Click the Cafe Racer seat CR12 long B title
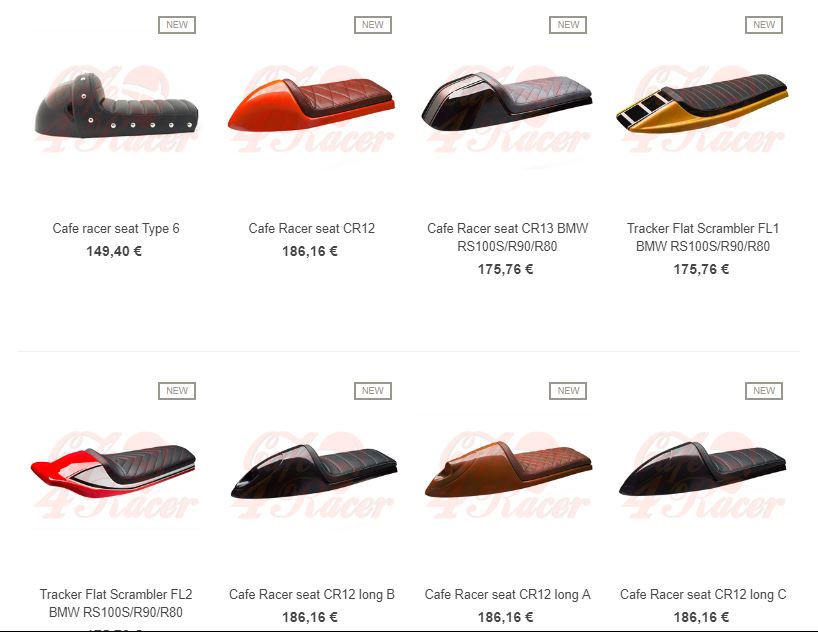Screen dimensions: 818x632 311,594
